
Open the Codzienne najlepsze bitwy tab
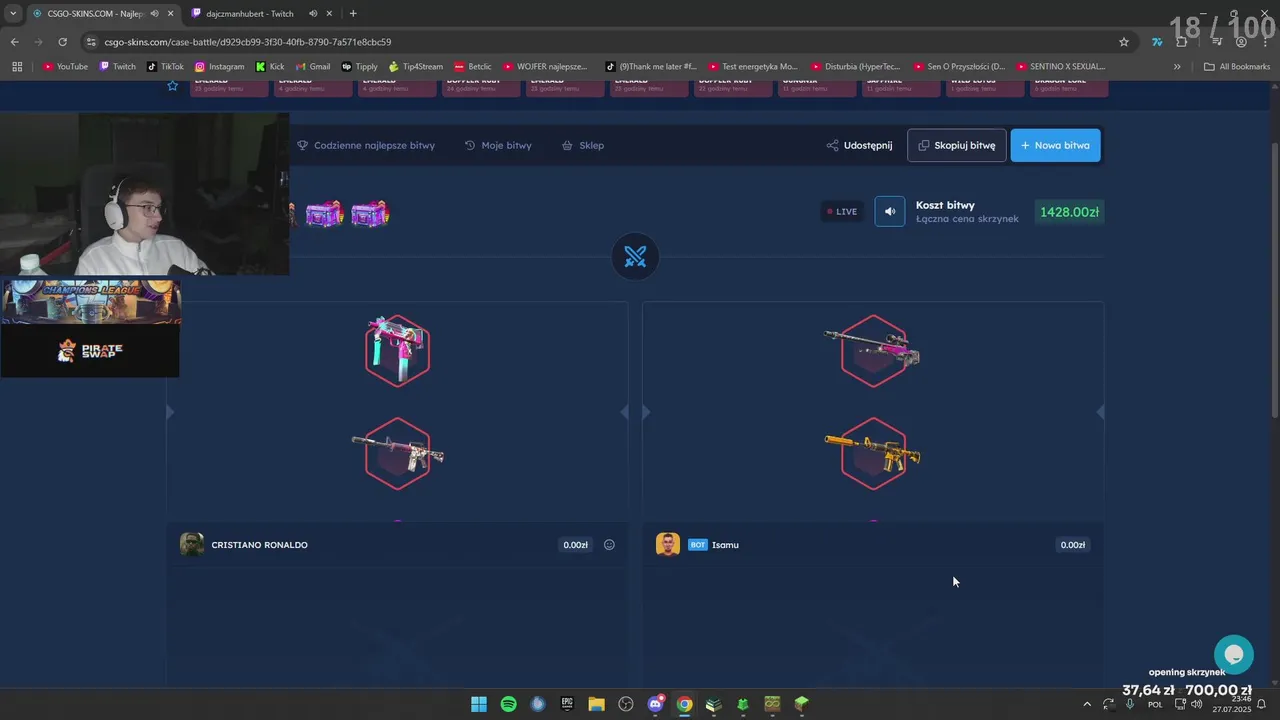click(366, 145)
